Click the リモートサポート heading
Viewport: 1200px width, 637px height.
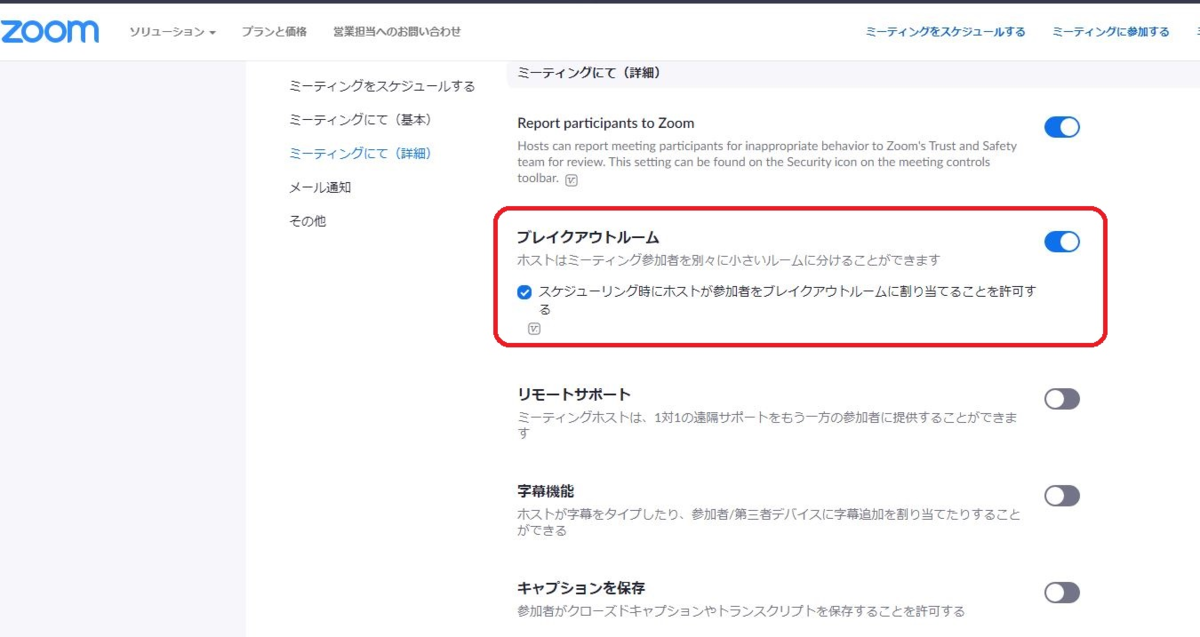574,395
